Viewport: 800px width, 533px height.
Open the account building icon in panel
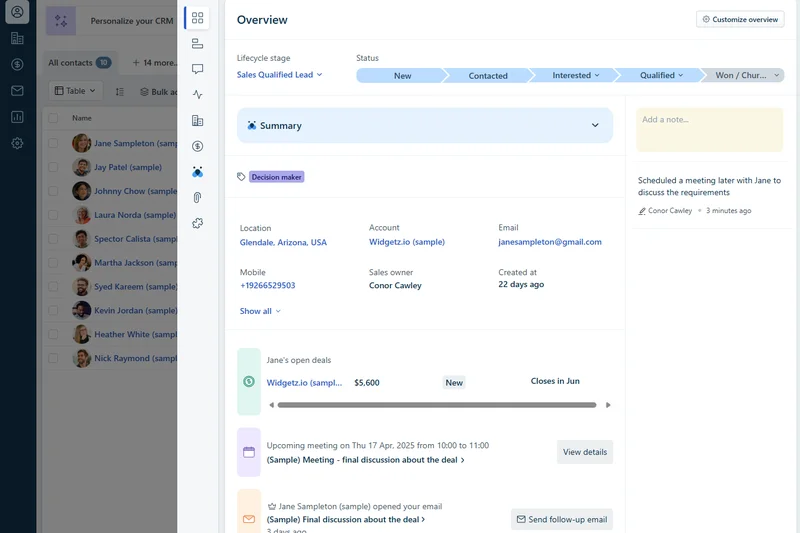[197, 121]
